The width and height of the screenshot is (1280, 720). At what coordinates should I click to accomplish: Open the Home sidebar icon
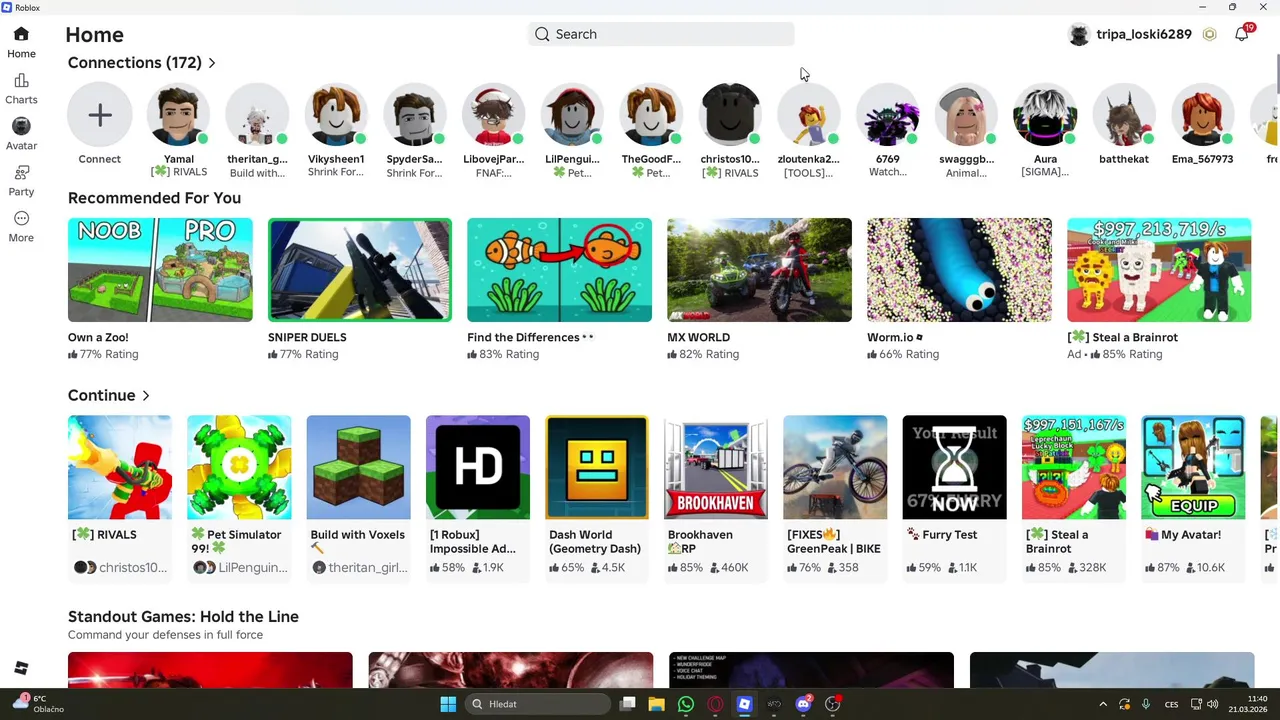[21, 42]
